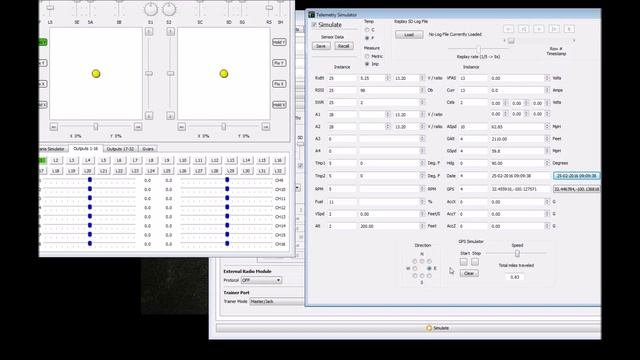
Task: Click the left stick's vertical trim down button
Action: click(x=149, y=116)
